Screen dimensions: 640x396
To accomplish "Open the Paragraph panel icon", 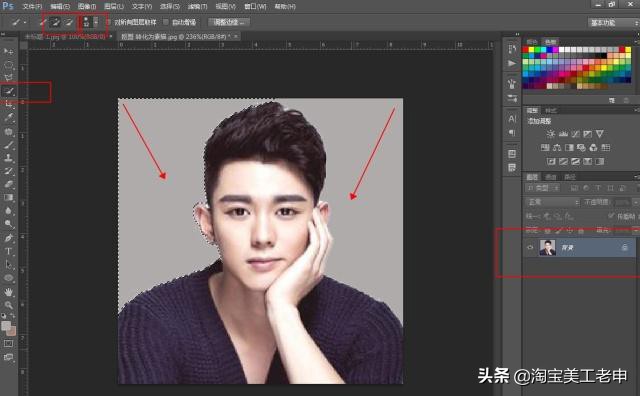I will 512,133.
